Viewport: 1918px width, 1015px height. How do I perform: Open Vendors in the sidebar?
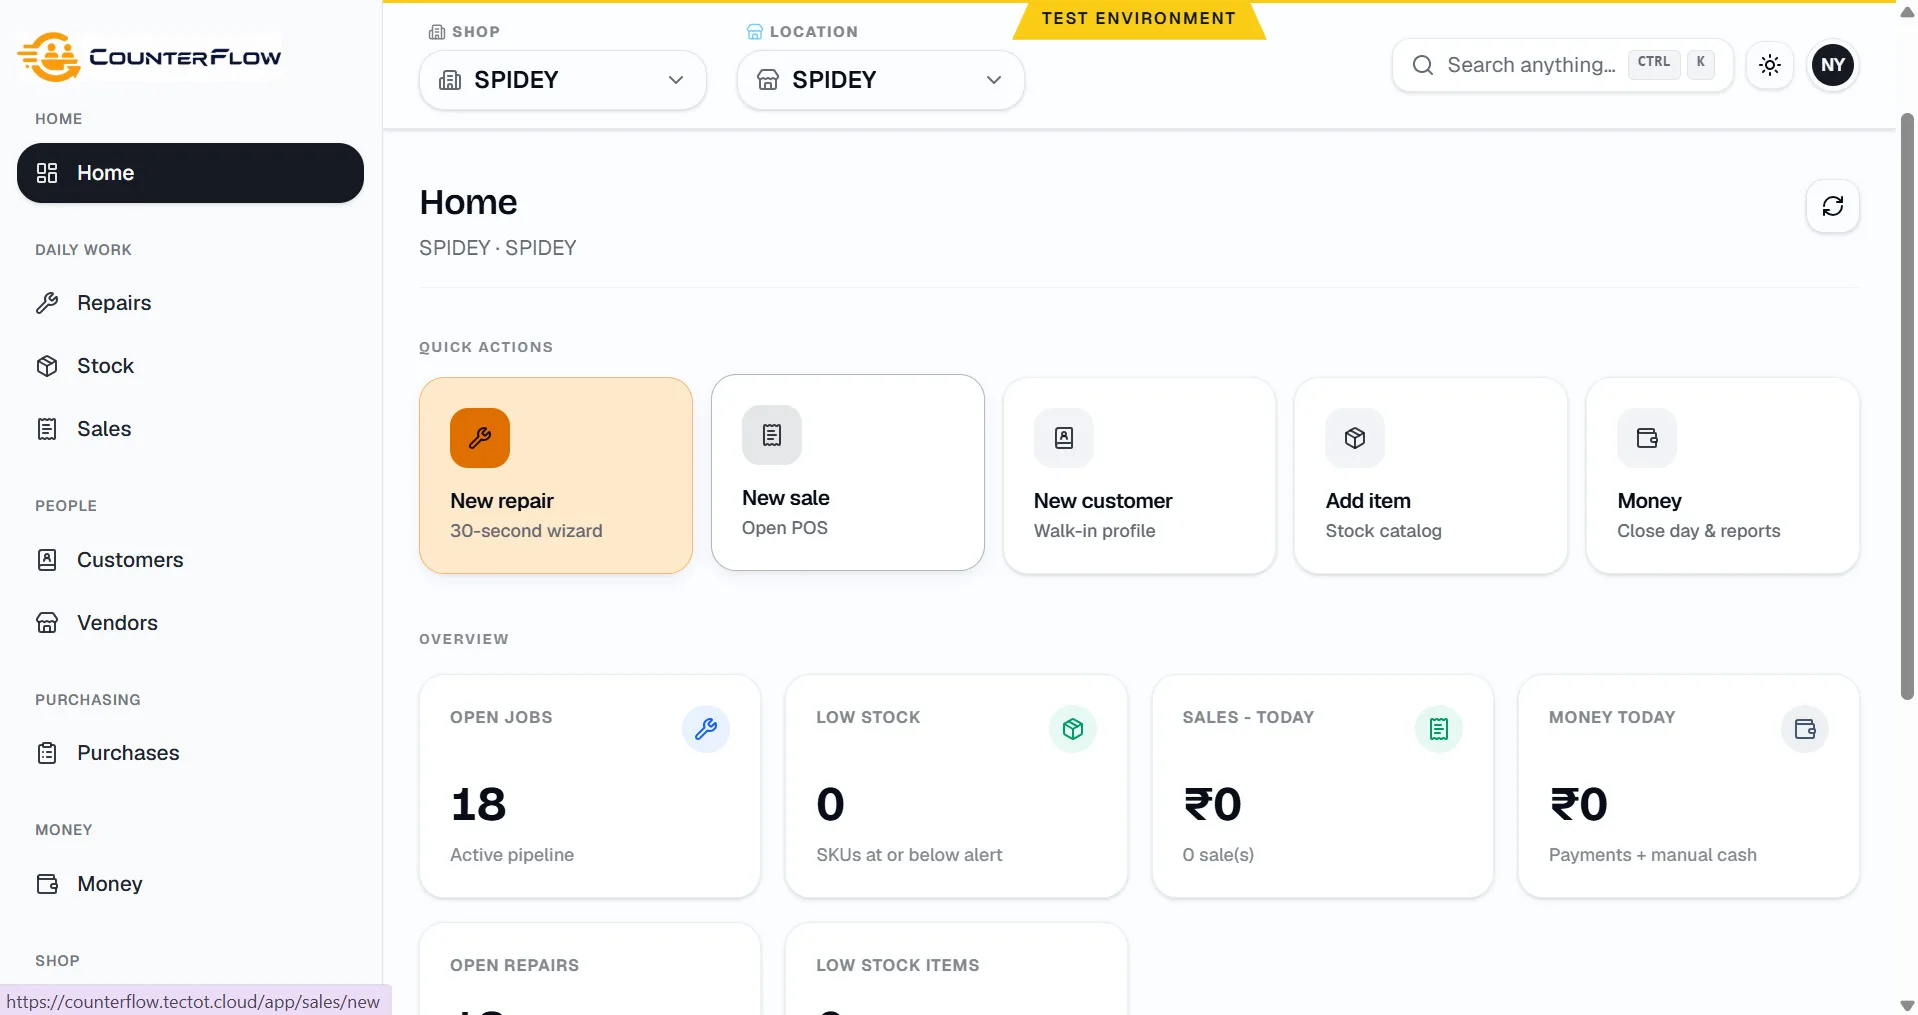[x=190, y=623]
